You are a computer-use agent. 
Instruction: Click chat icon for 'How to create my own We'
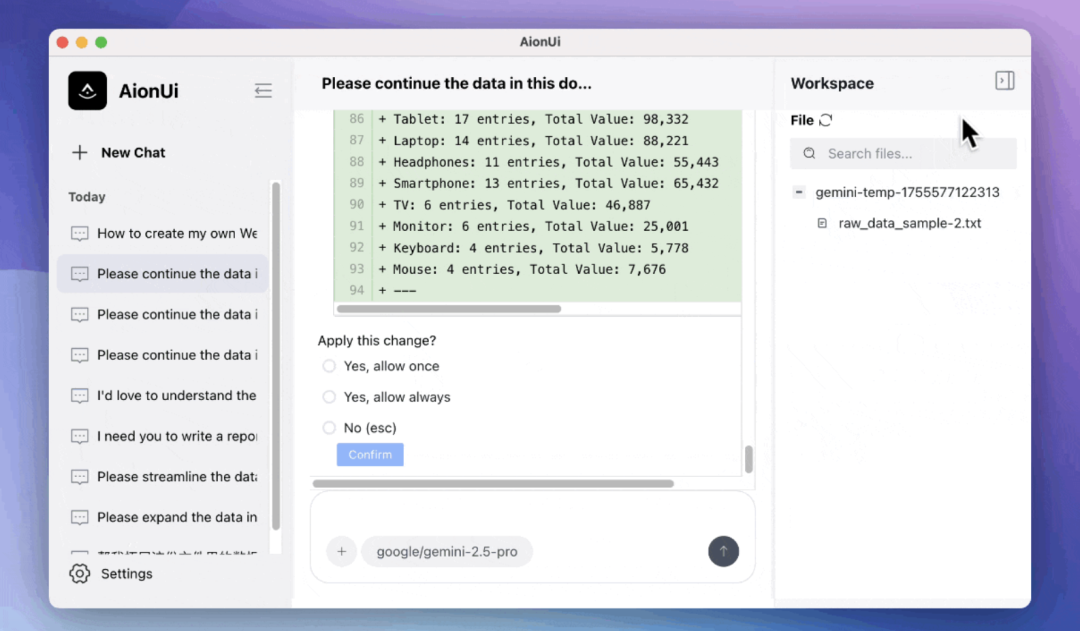click(80, 234)
